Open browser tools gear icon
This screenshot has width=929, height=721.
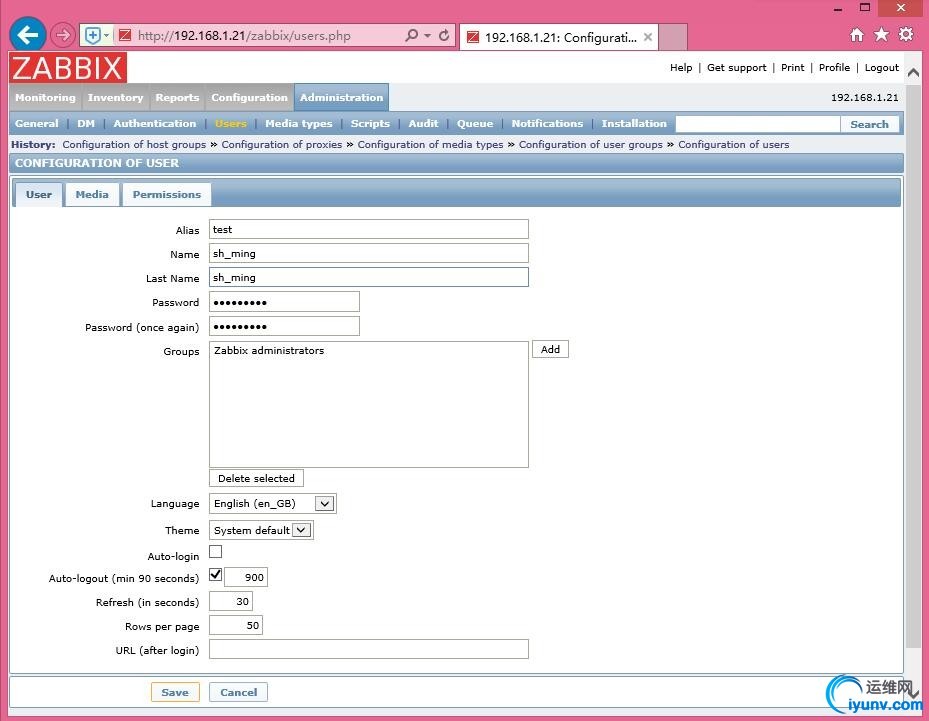click(x=906, y=34)
